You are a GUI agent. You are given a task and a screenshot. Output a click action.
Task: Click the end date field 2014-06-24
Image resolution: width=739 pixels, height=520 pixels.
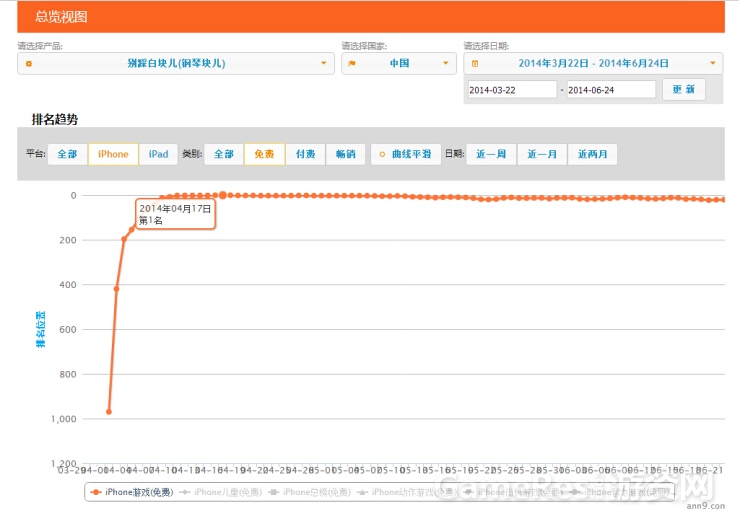(x=611, y=90)
